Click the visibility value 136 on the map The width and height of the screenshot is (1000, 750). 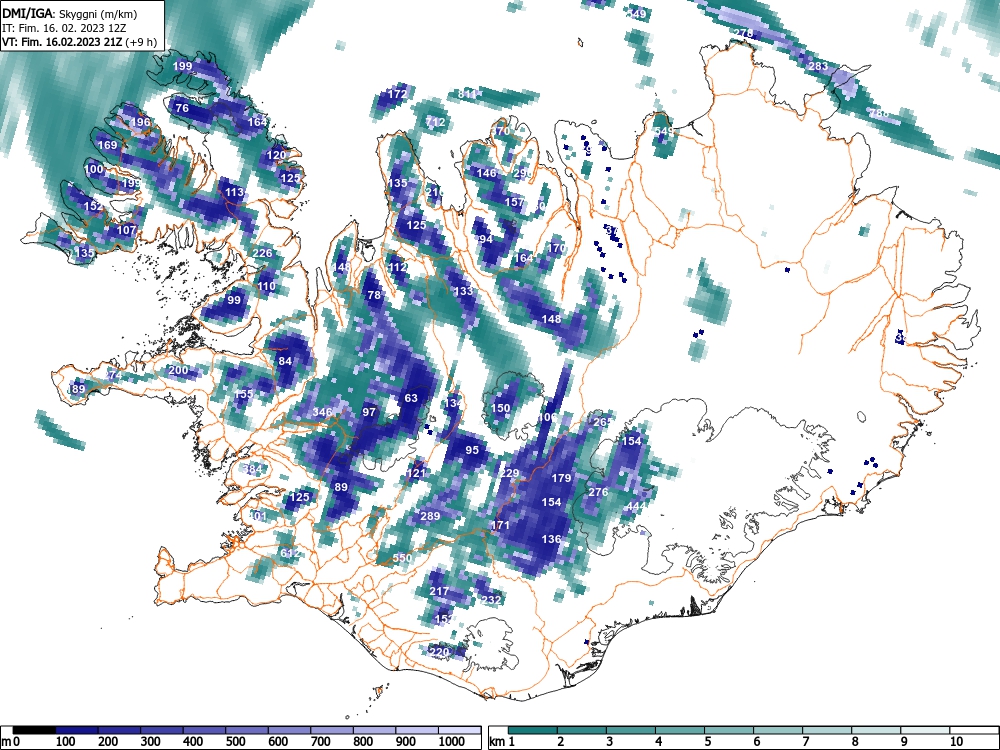point(551,539)
